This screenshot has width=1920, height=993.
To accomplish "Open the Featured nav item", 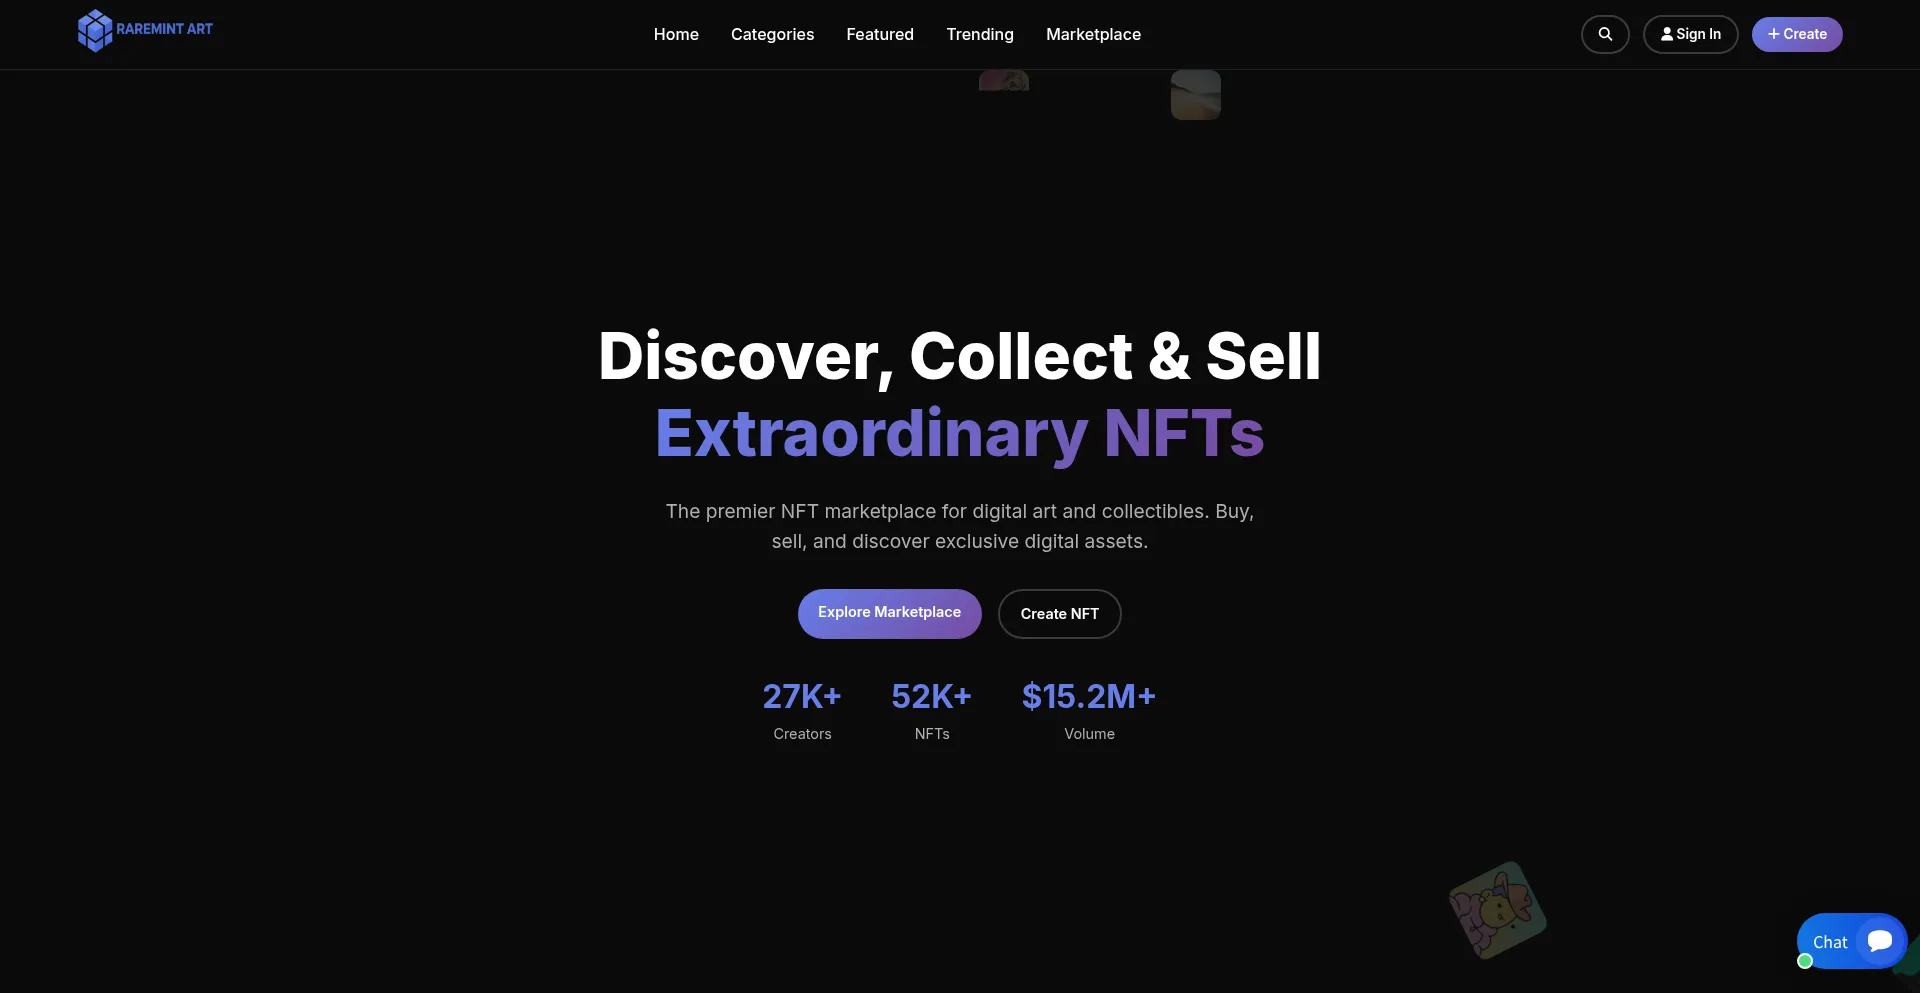I will 880,34.
